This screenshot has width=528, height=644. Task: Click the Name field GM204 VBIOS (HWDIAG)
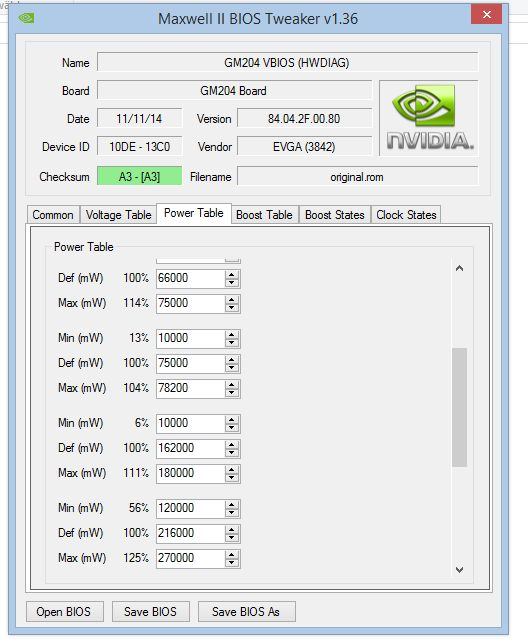point(287,62)
